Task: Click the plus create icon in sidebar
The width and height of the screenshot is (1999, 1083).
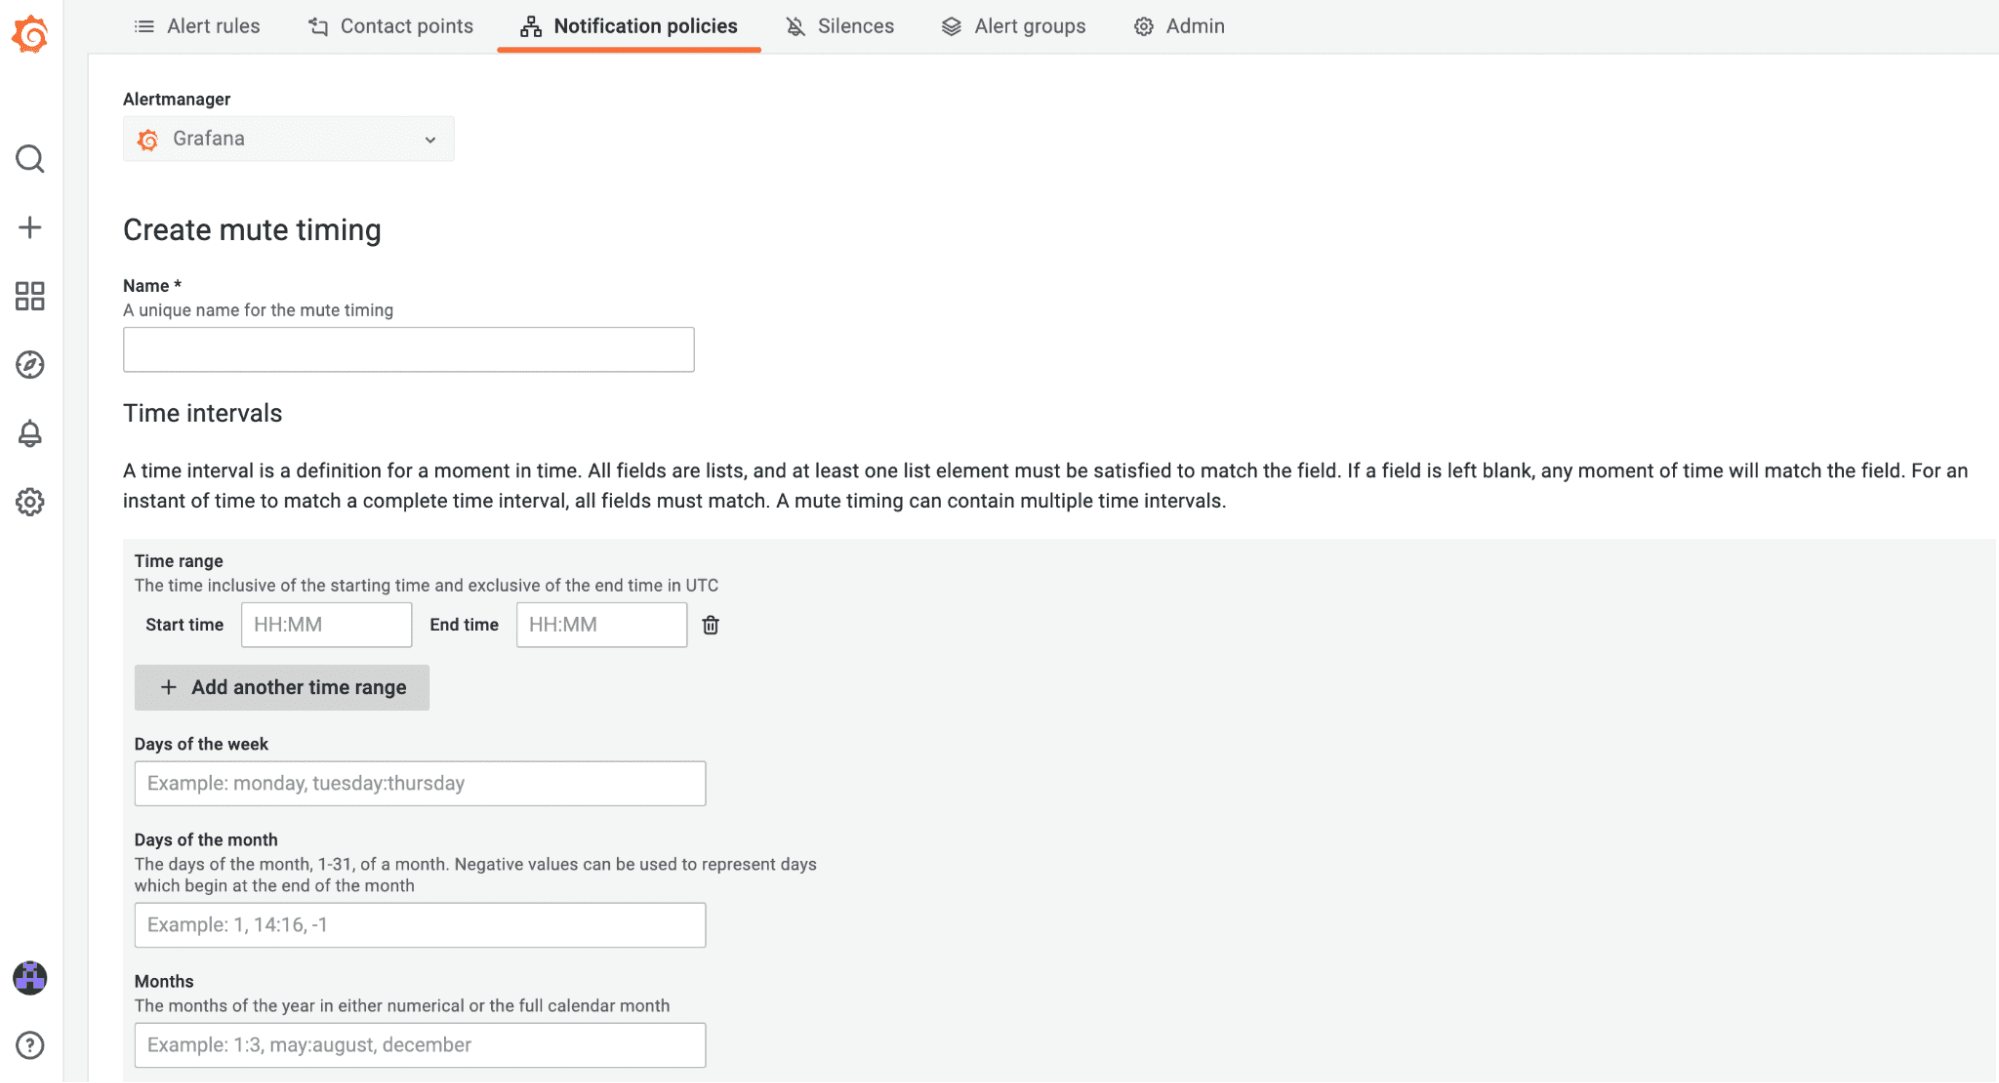Action: 30,227
